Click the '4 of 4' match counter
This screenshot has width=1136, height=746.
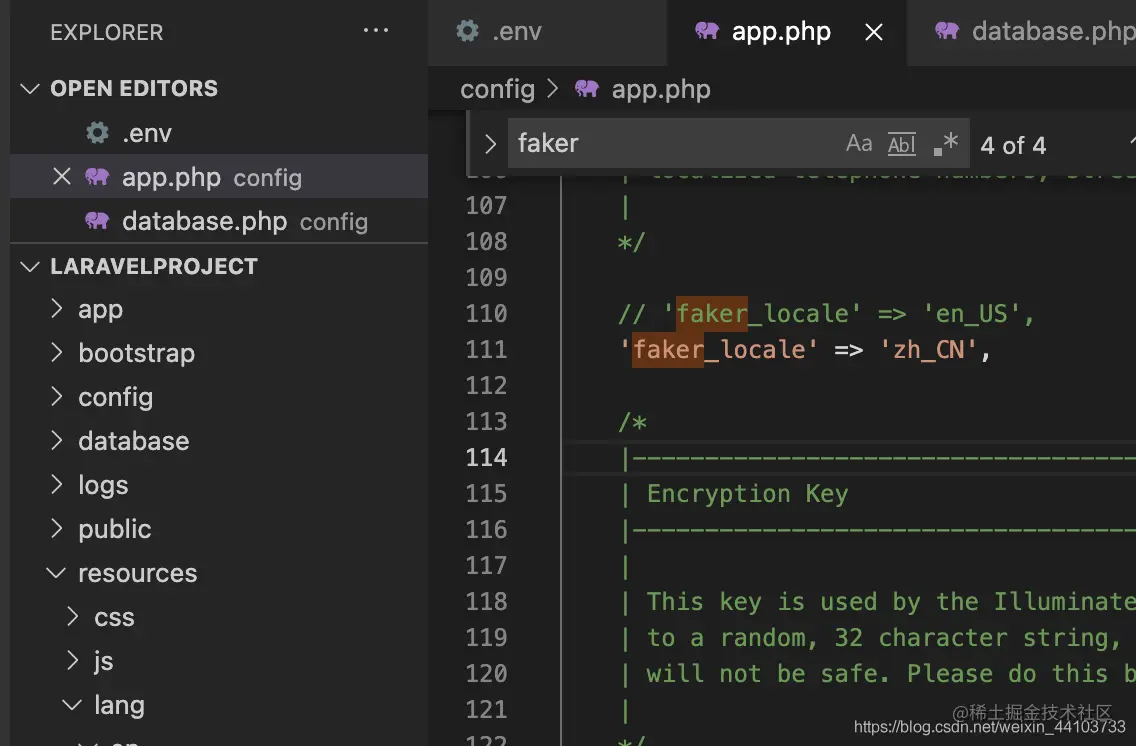[x=1013, y=145]
